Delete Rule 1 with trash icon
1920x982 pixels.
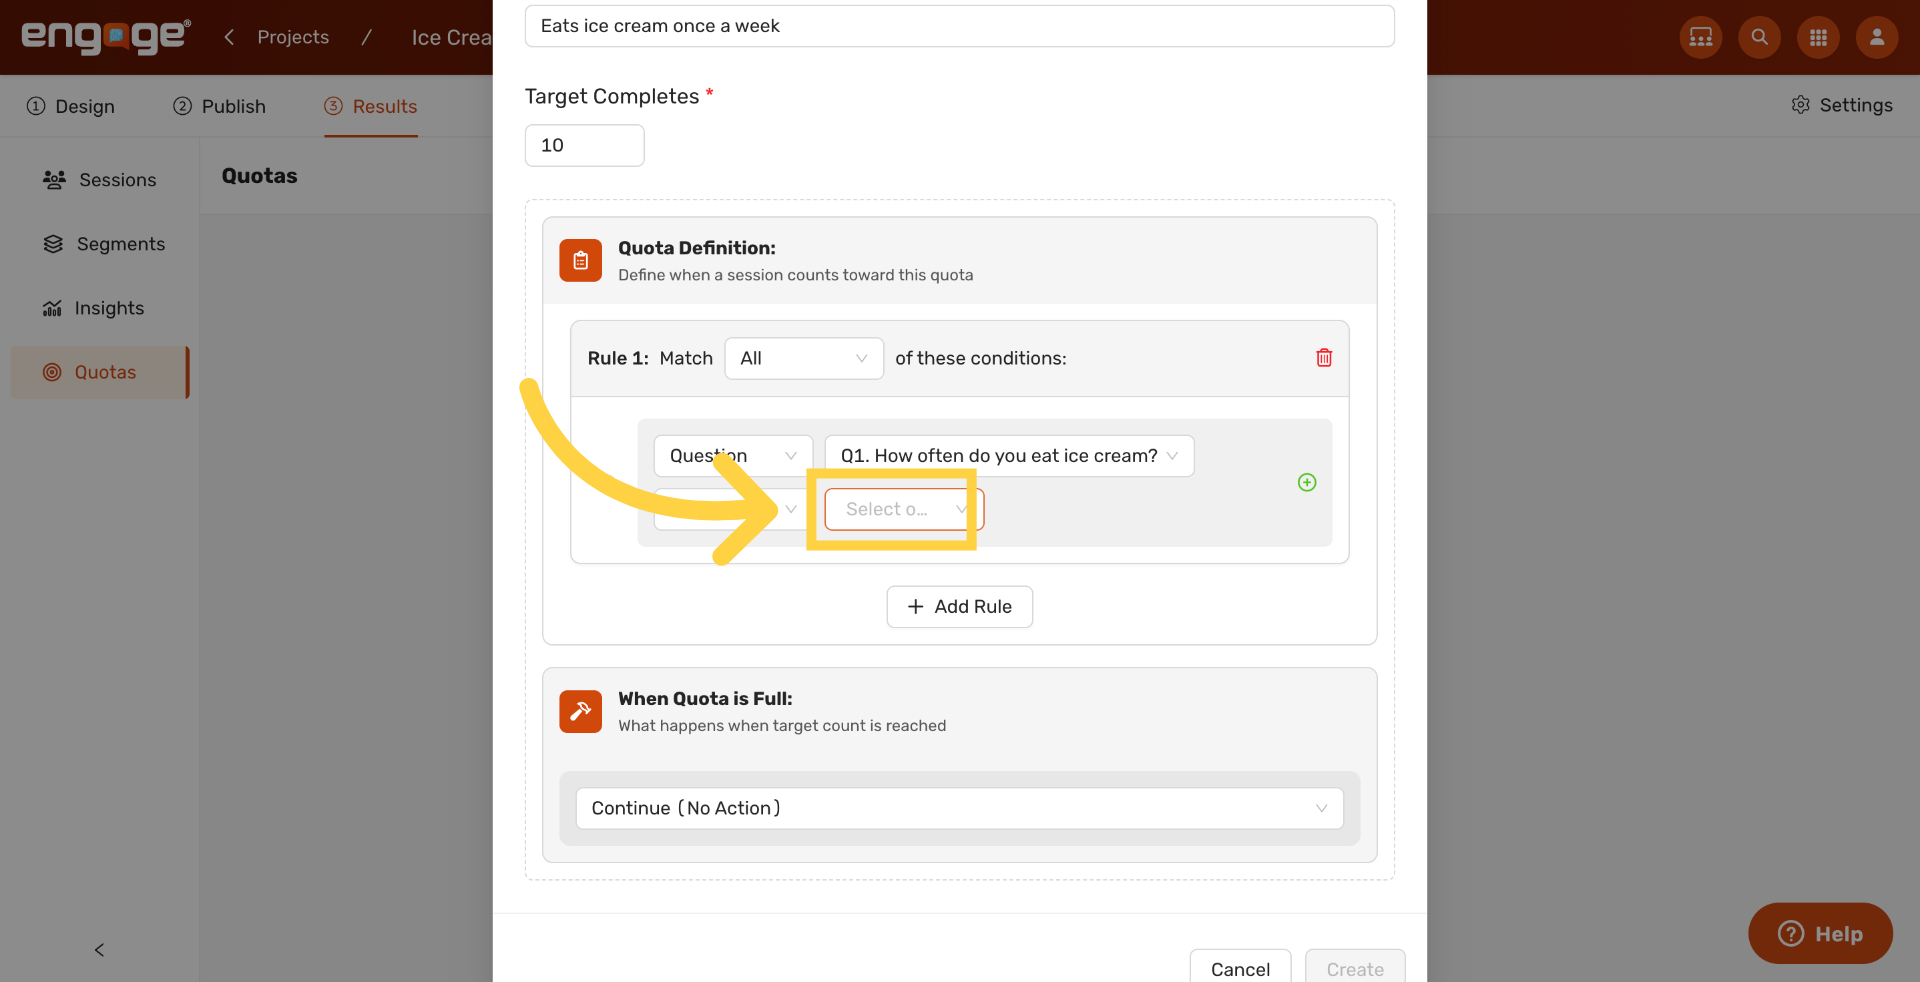tap(1324, 358)
